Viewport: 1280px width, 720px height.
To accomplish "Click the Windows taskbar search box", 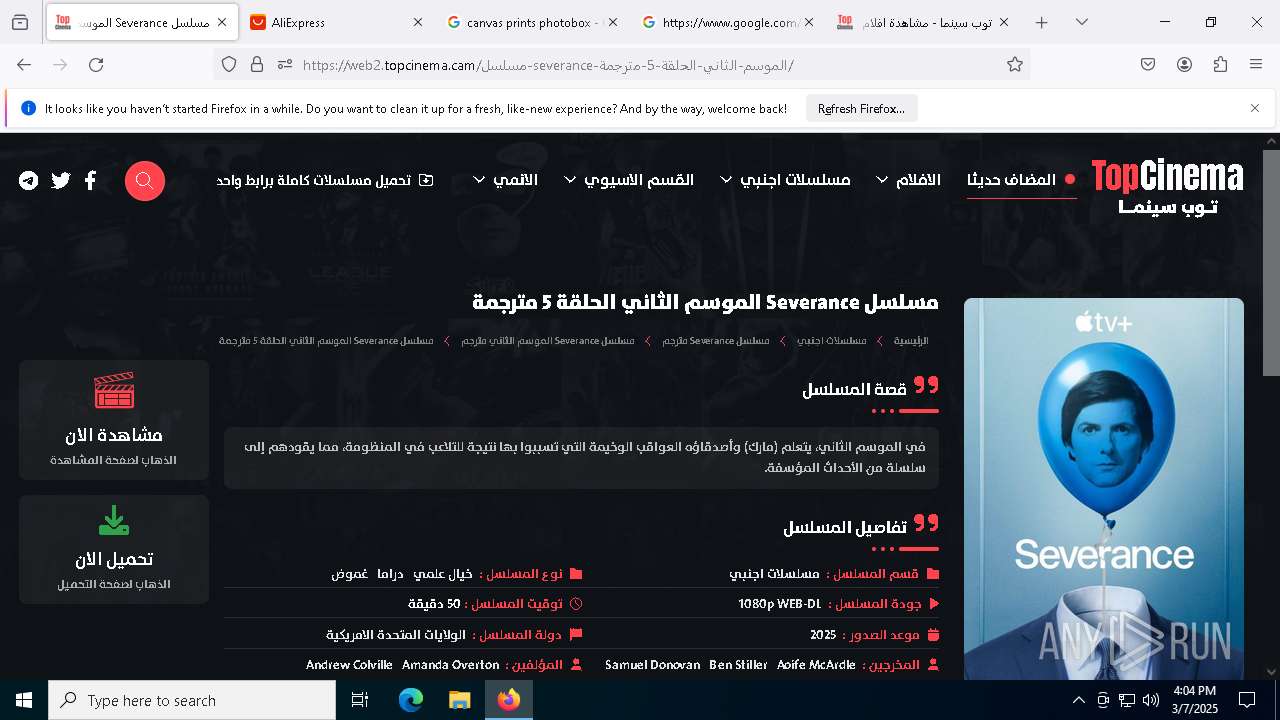I will tap(192, 700).
